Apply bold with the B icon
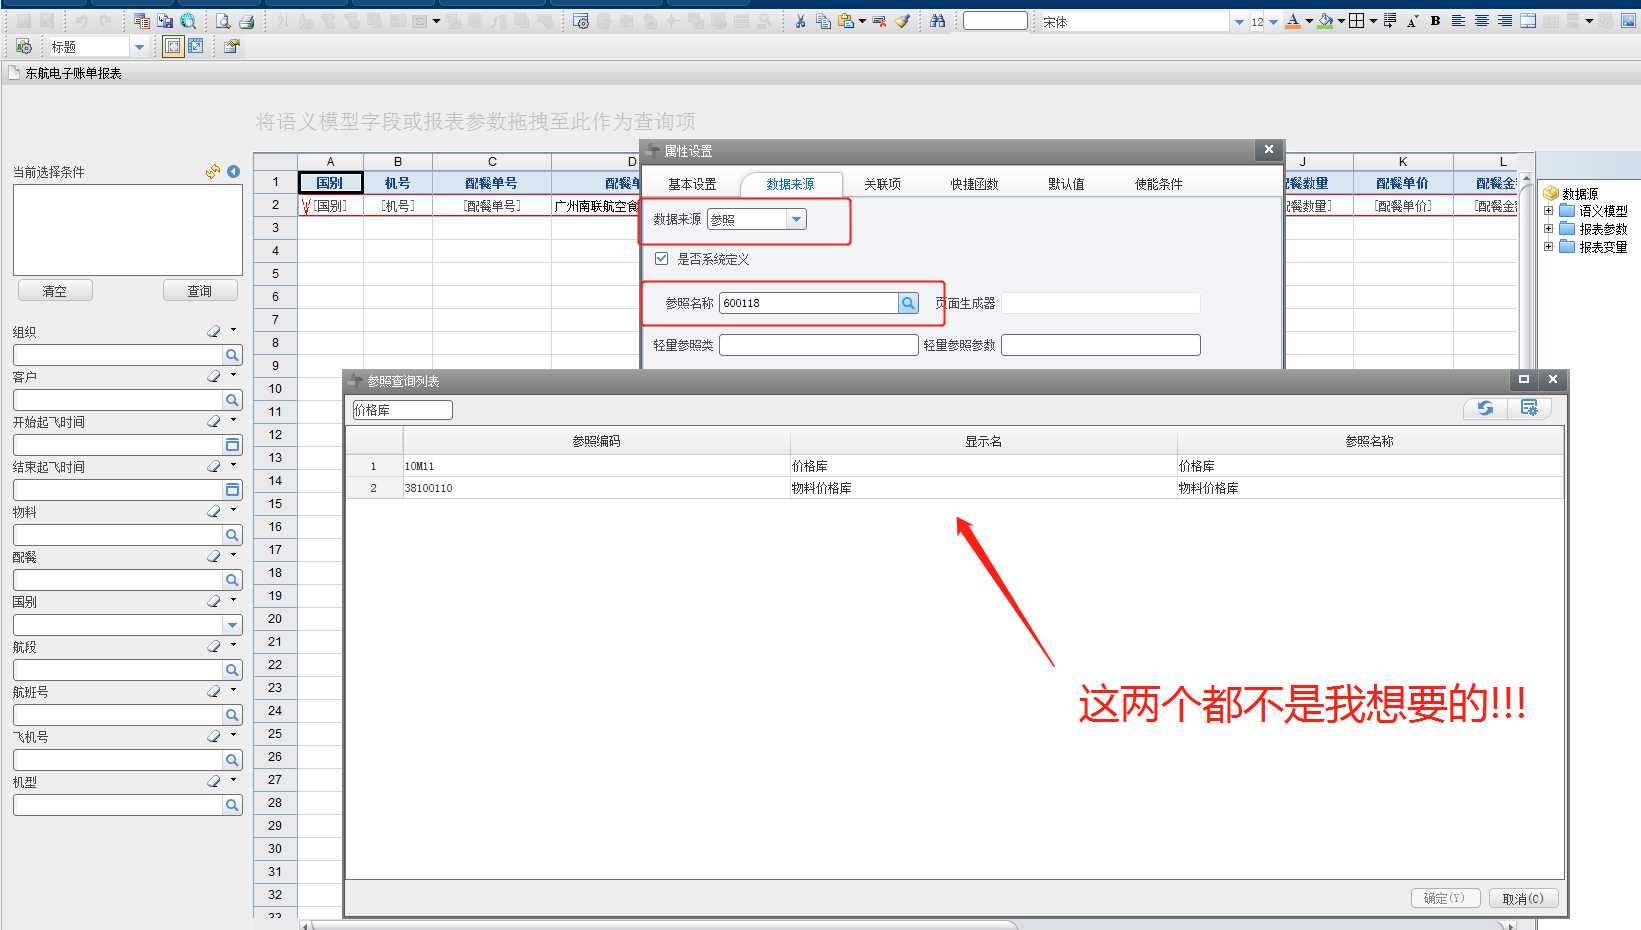This screenshot has width=1641, height=930. [1435, 21]
